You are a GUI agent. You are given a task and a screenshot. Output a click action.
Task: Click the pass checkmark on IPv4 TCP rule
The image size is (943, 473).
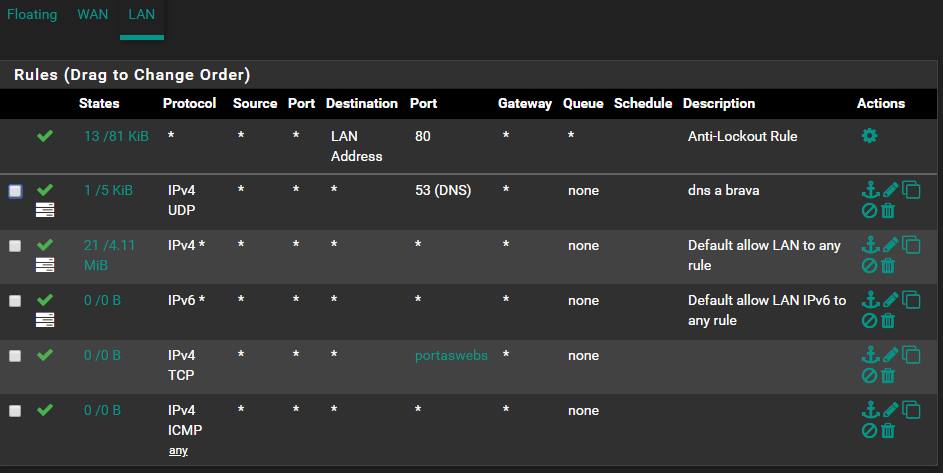(45, 354)
